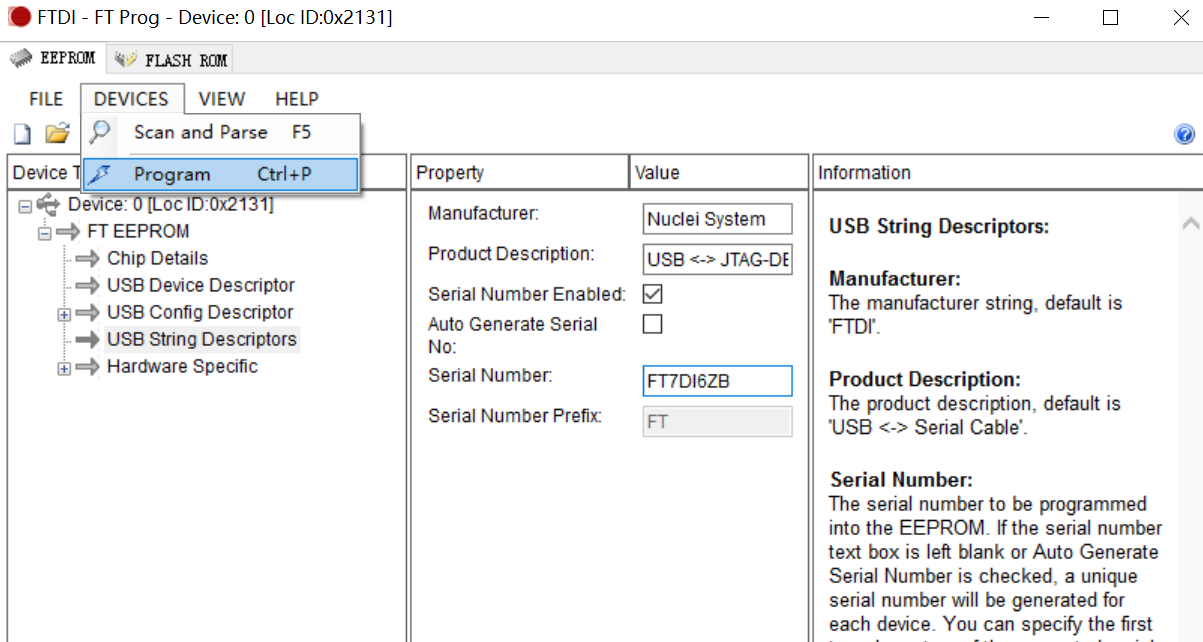The width and height of the screenshot is (1203, 642).
Task: Click the Manufacturer field with Nuclei System
Action: click(x=717, y=219)
